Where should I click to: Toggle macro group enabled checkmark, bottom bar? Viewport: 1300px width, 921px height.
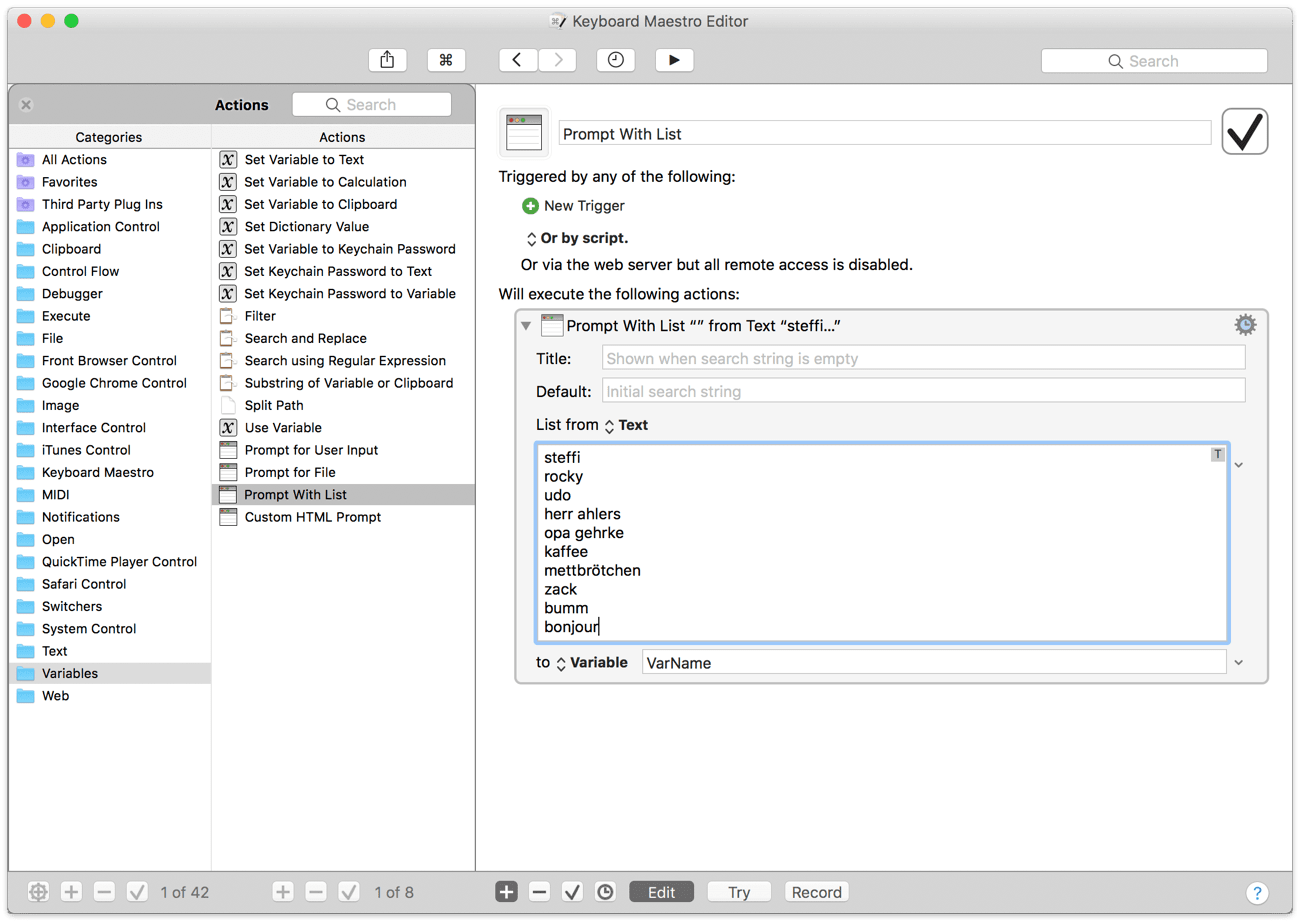click(x=137, y=891)
